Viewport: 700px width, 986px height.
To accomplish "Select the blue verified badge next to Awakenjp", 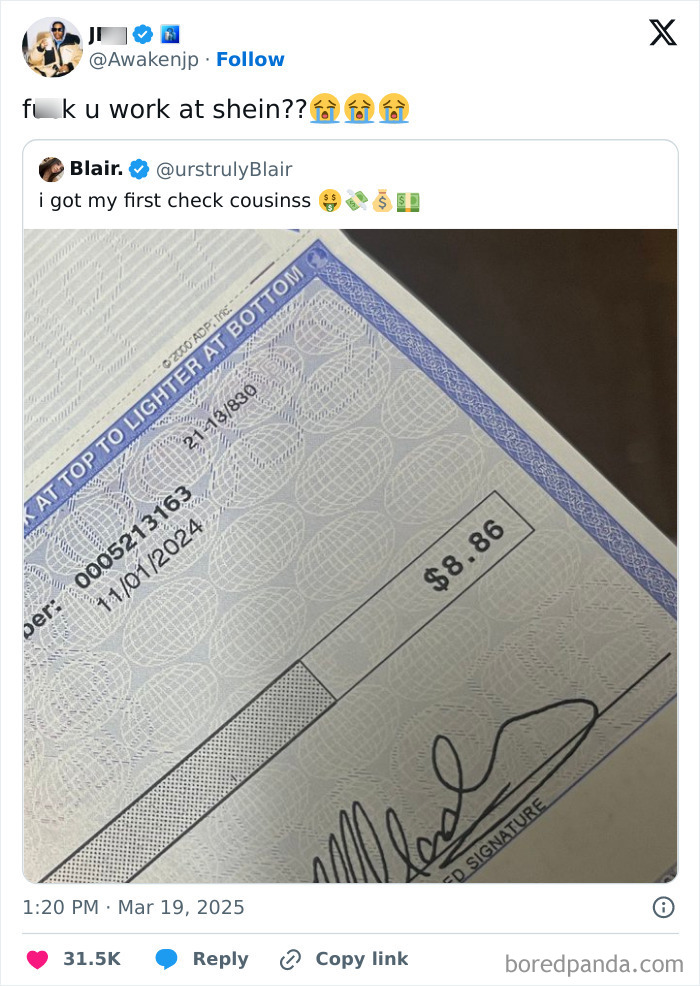I will (x=142, y=33).
